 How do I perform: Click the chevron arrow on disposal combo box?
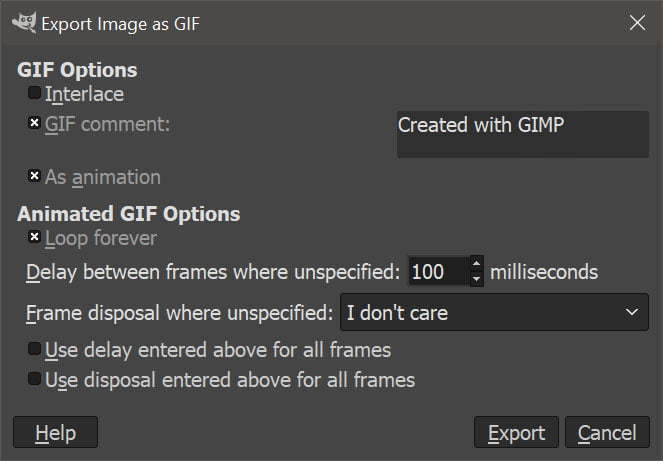click(632, 312)
